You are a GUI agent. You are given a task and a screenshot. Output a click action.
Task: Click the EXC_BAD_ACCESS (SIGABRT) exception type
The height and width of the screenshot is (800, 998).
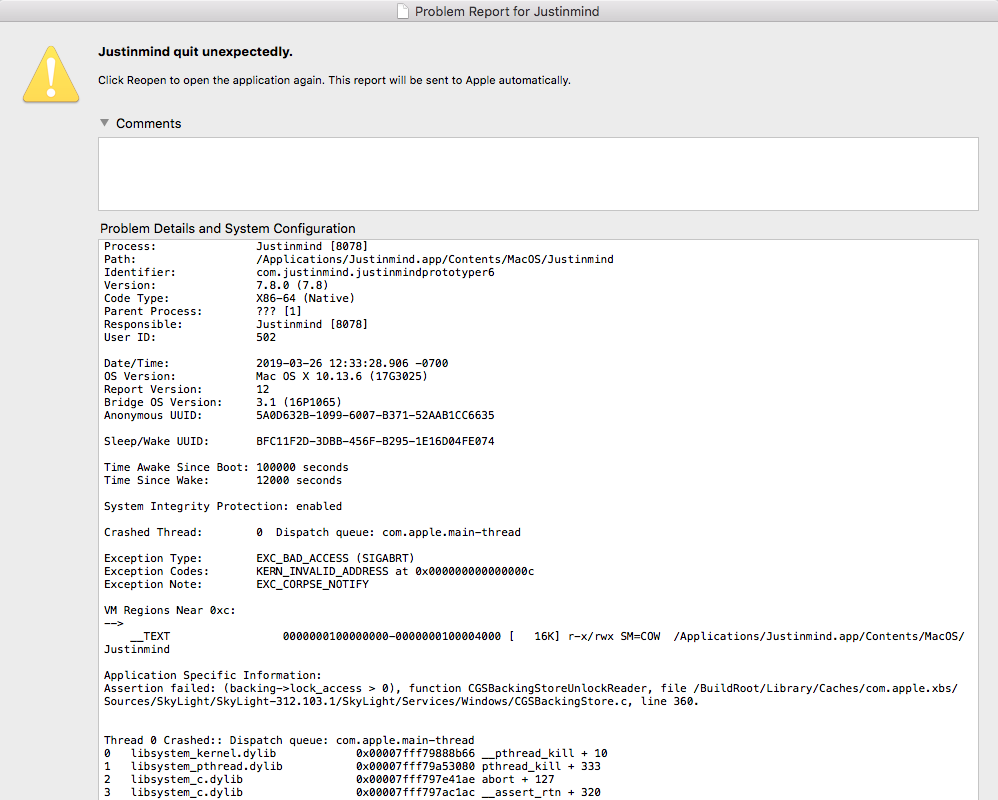(335, 558)
